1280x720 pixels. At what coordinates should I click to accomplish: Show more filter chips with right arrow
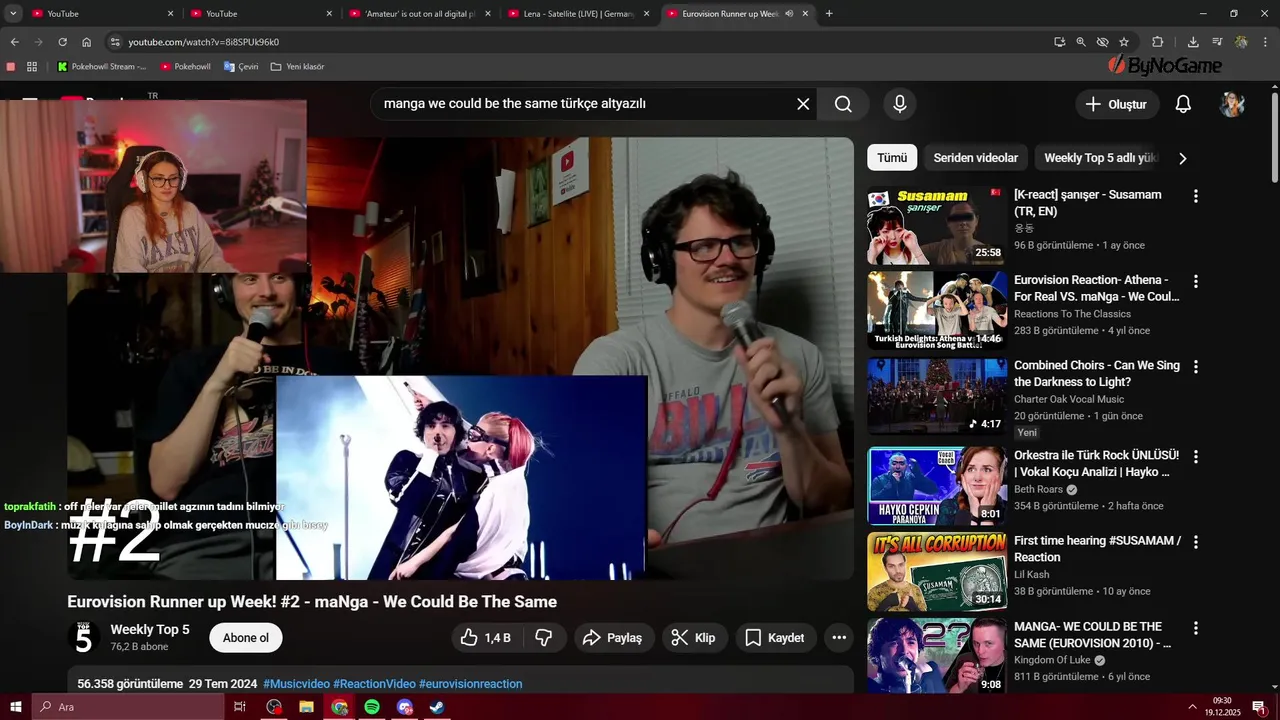click(x=1182, y=158)
